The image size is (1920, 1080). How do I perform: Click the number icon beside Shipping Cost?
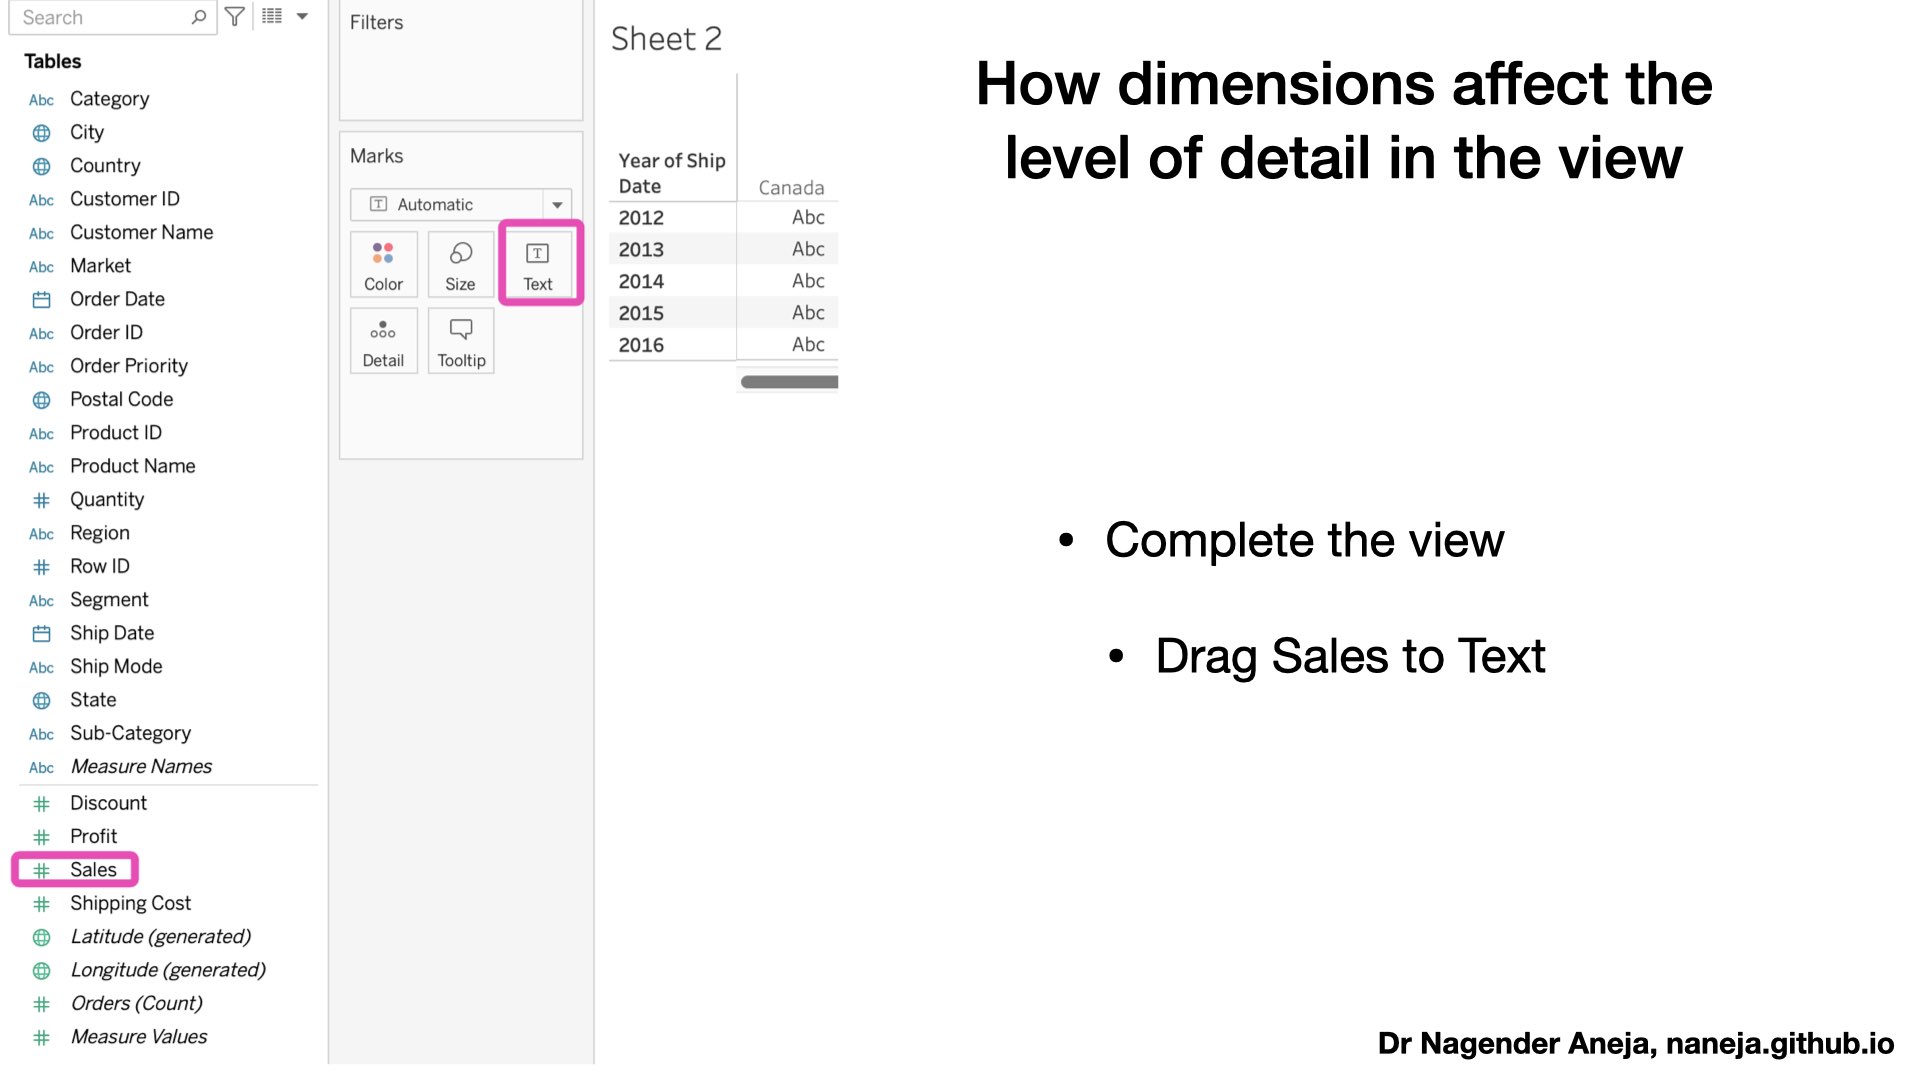[41, 904]
